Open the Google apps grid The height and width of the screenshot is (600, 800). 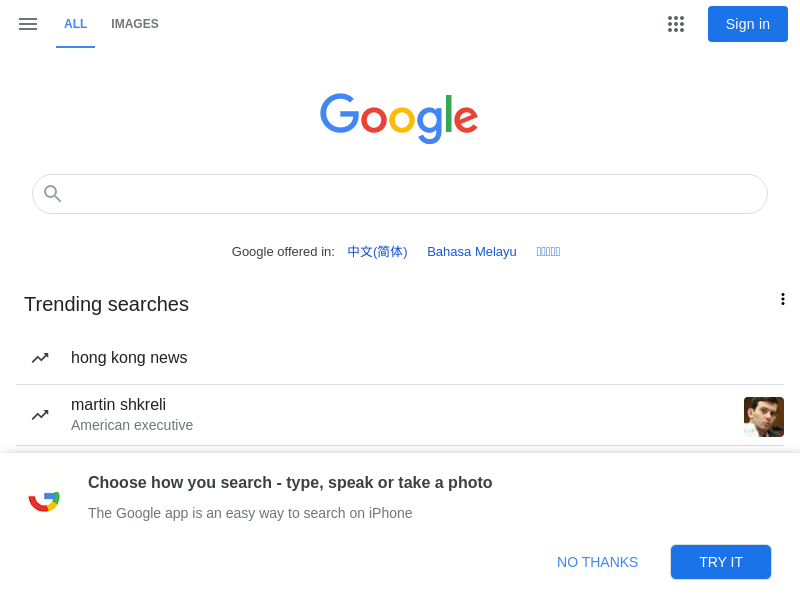click(676, 24)
